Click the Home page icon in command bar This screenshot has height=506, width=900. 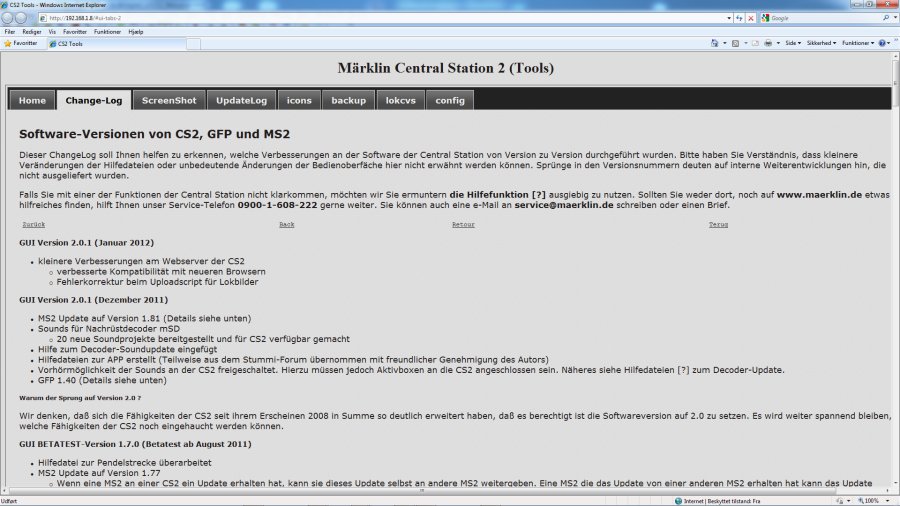715,43
